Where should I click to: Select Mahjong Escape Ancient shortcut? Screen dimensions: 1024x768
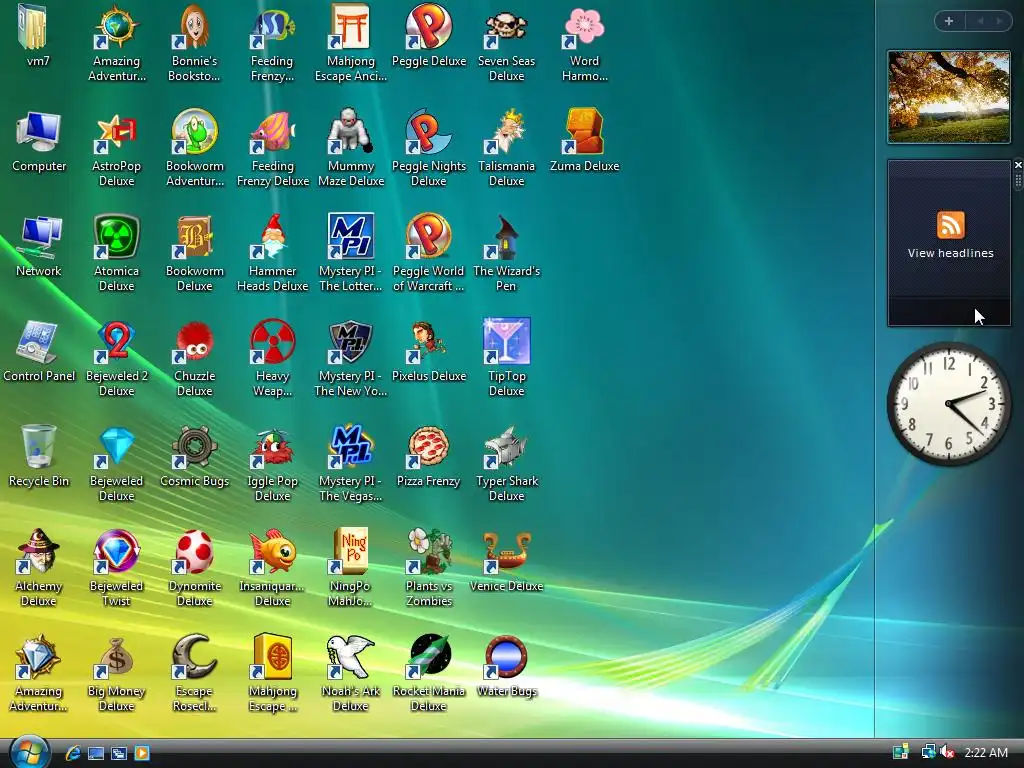[x=351, y=44]
